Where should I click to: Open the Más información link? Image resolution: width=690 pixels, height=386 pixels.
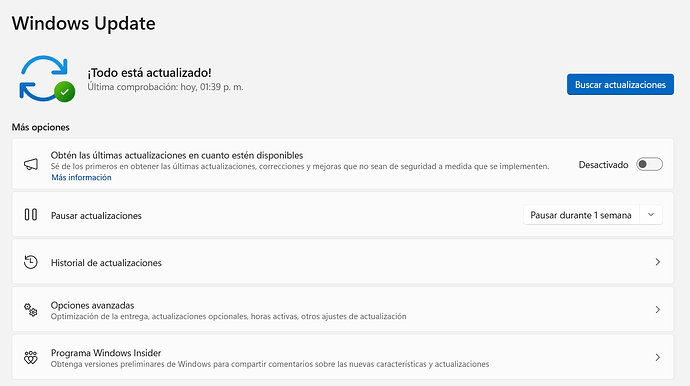[x=81, y=177]
